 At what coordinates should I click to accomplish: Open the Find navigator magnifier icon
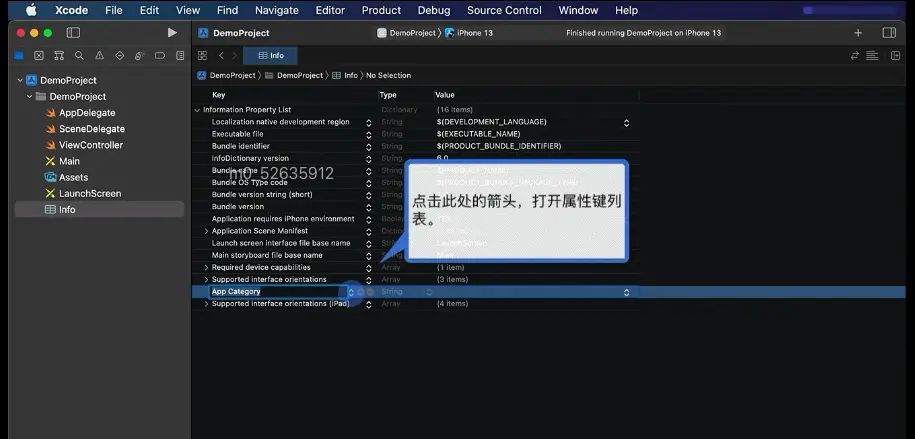(79, 55)
